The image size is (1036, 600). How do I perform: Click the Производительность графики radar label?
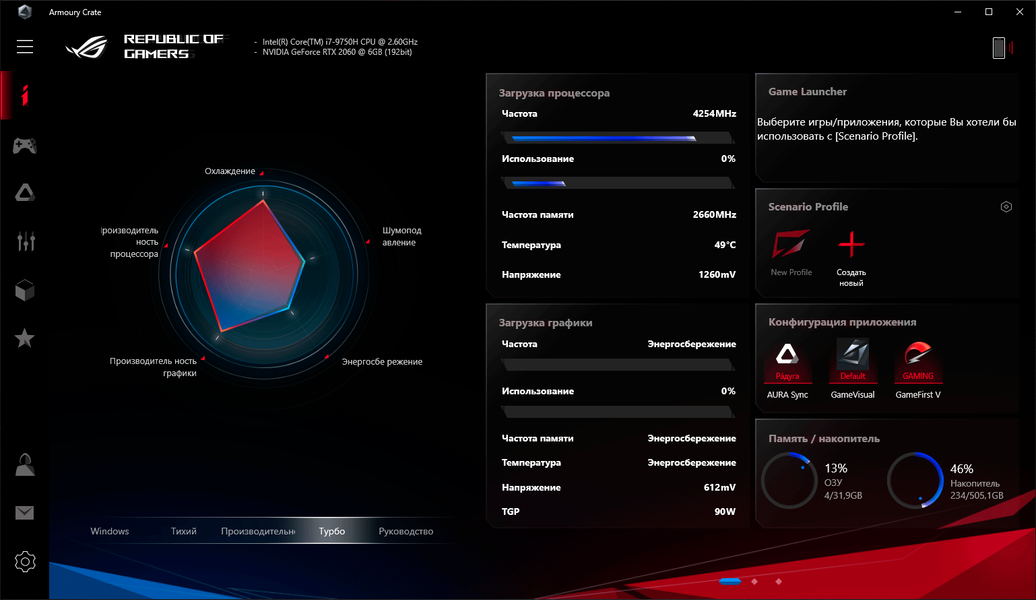click(153, 367)
